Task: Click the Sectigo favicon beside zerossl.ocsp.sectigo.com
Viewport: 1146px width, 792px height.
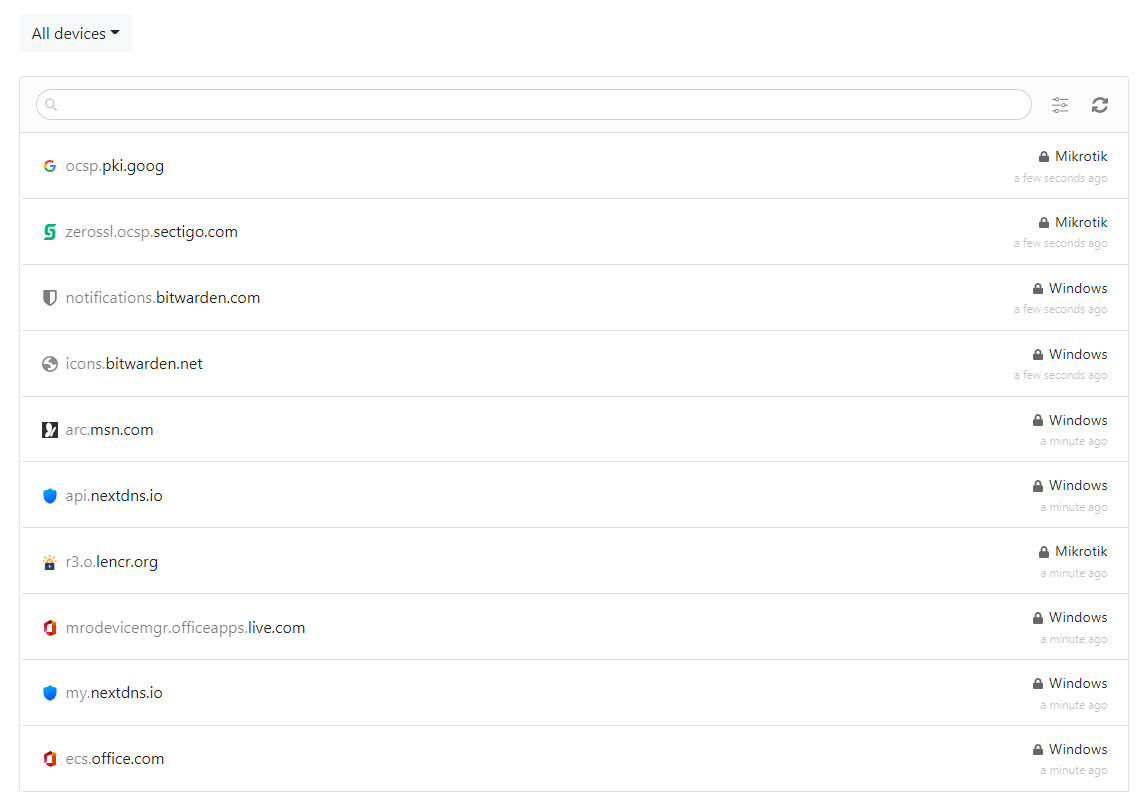Action: coord(50,232)
